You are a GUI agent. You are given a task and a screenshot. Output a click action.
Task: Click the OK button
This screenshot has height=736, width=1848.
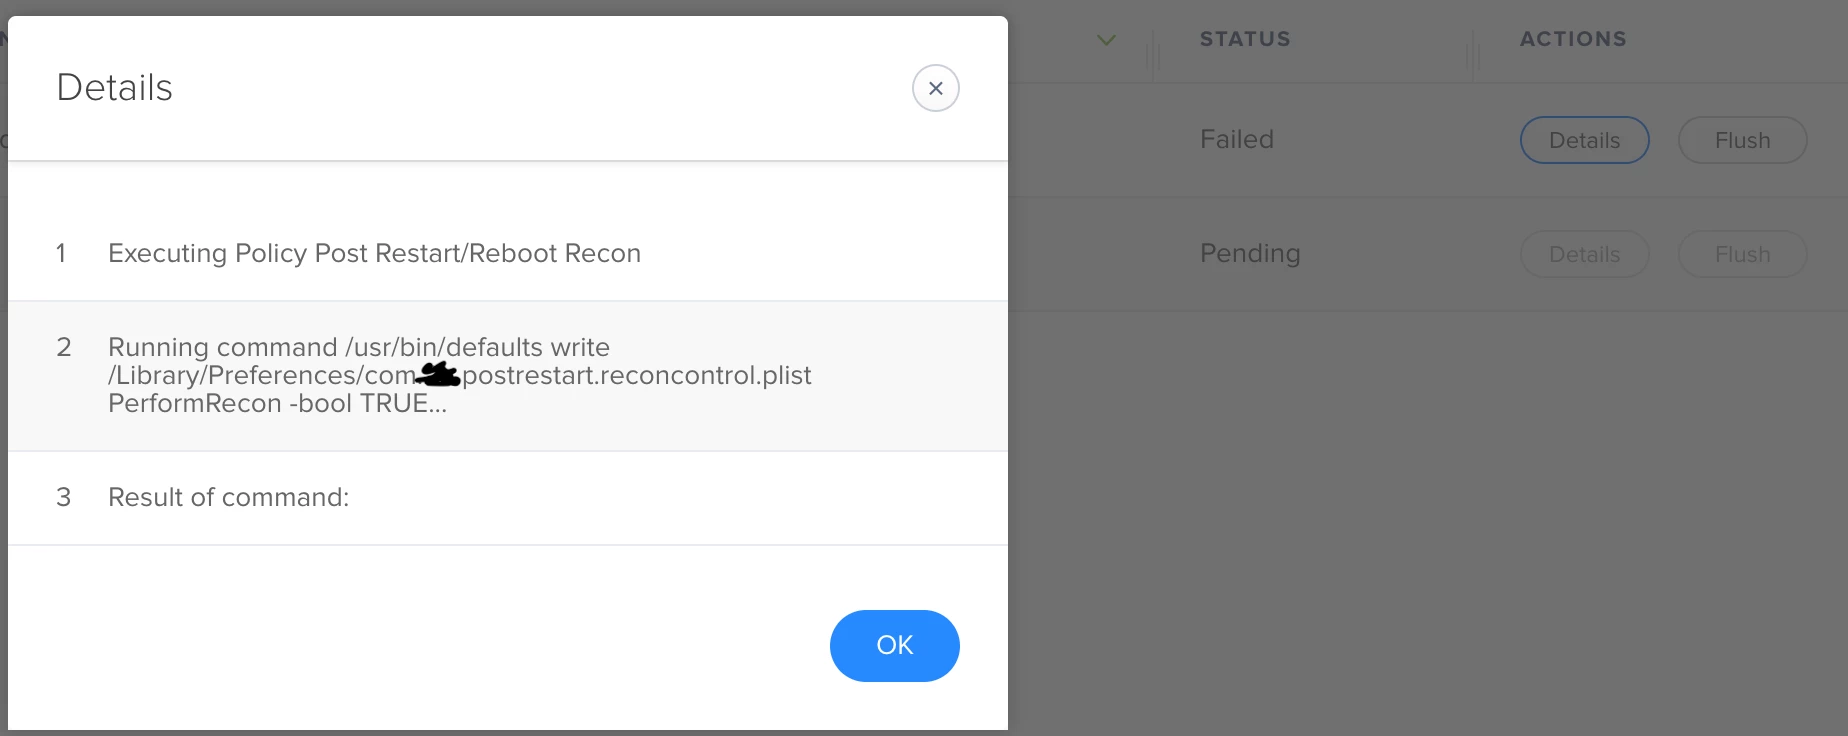[x=894, y=645]
